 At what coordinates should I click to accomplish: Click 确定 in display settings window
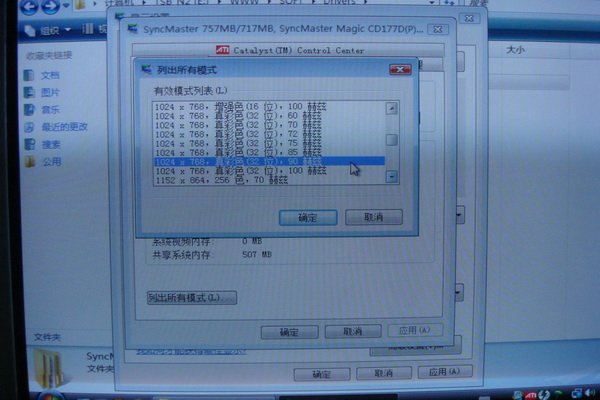(322, 374)
